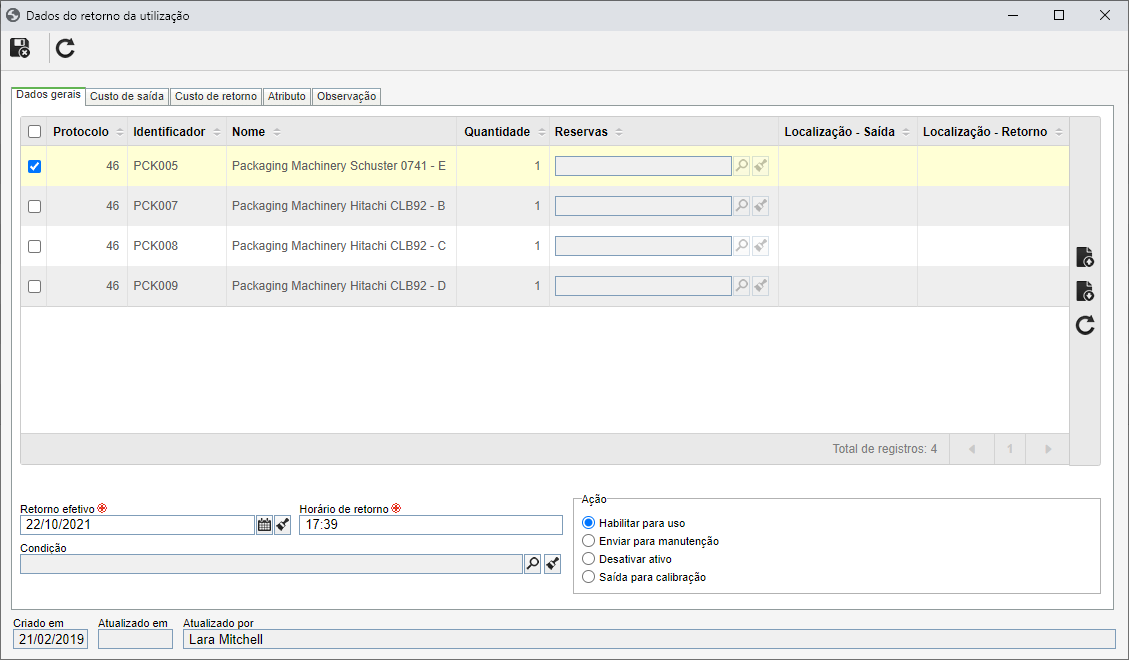1129x660 pixels.
Task: Search for a Condição value
Action: [x=533, y=564]
